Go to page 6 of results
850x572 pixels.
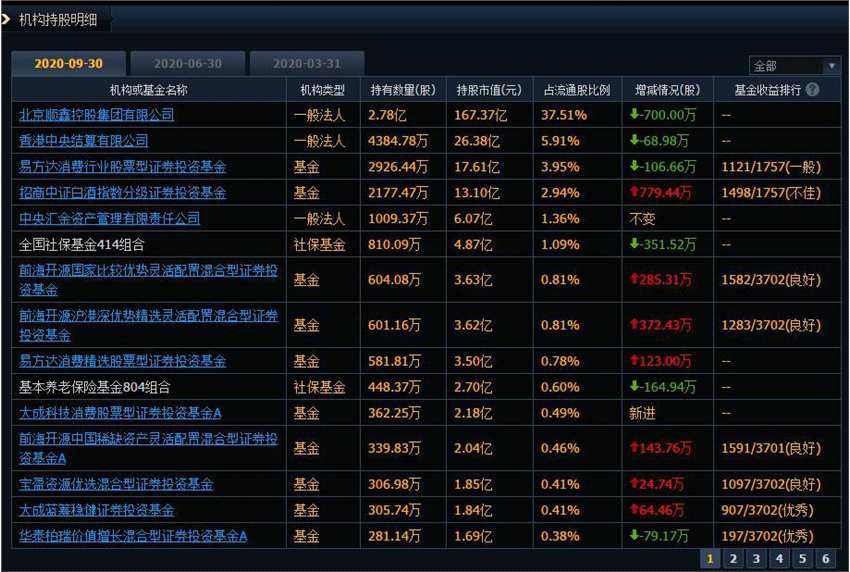tap(826, 558)
